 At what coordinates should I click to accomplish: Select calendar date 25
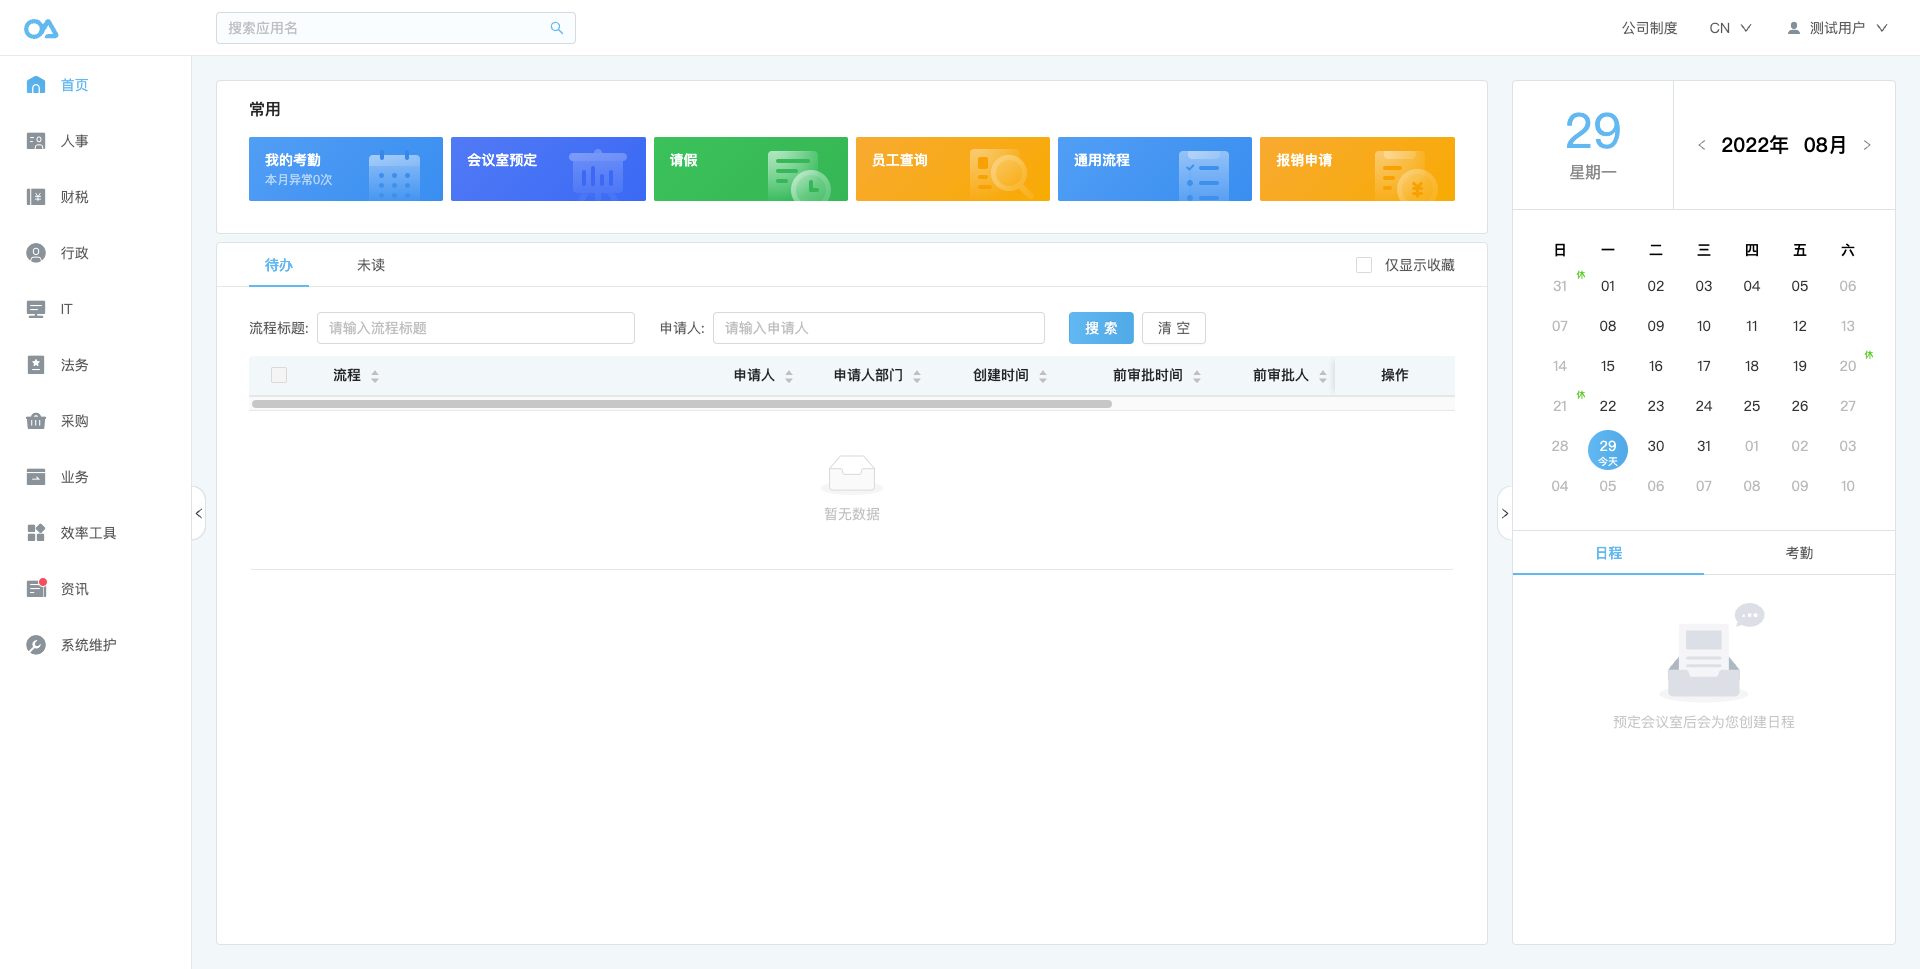[1752, 406]
